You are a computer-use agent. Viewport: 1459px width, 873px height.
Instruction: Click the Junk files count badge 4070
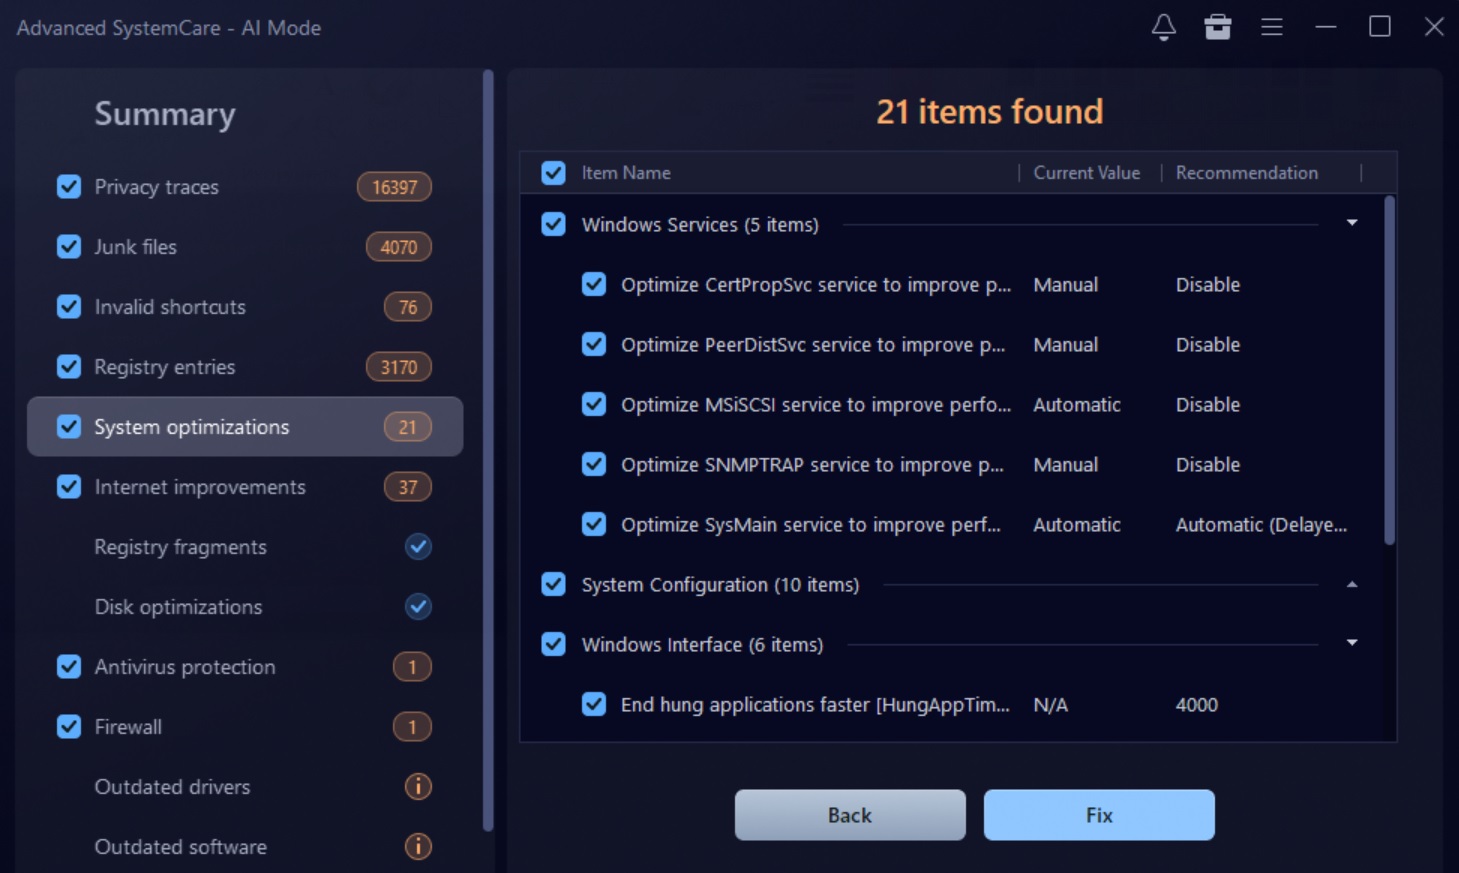pos(398,247)
